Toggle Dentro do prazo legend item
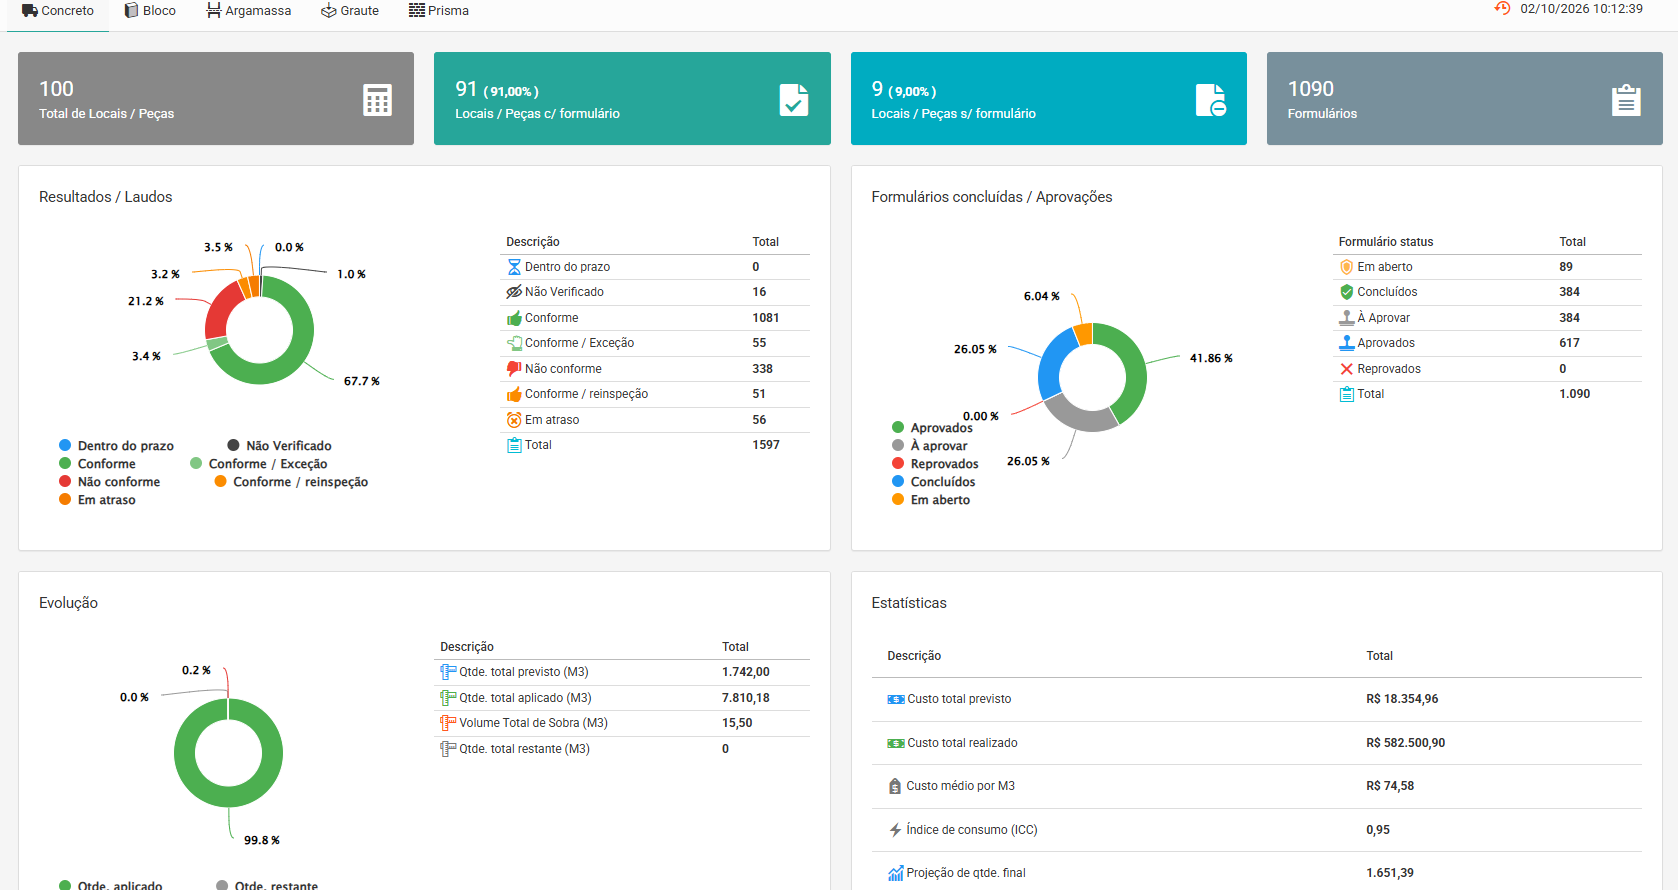Image resolution: width=1678 pixels, height=890 pixels. (116, 446)
